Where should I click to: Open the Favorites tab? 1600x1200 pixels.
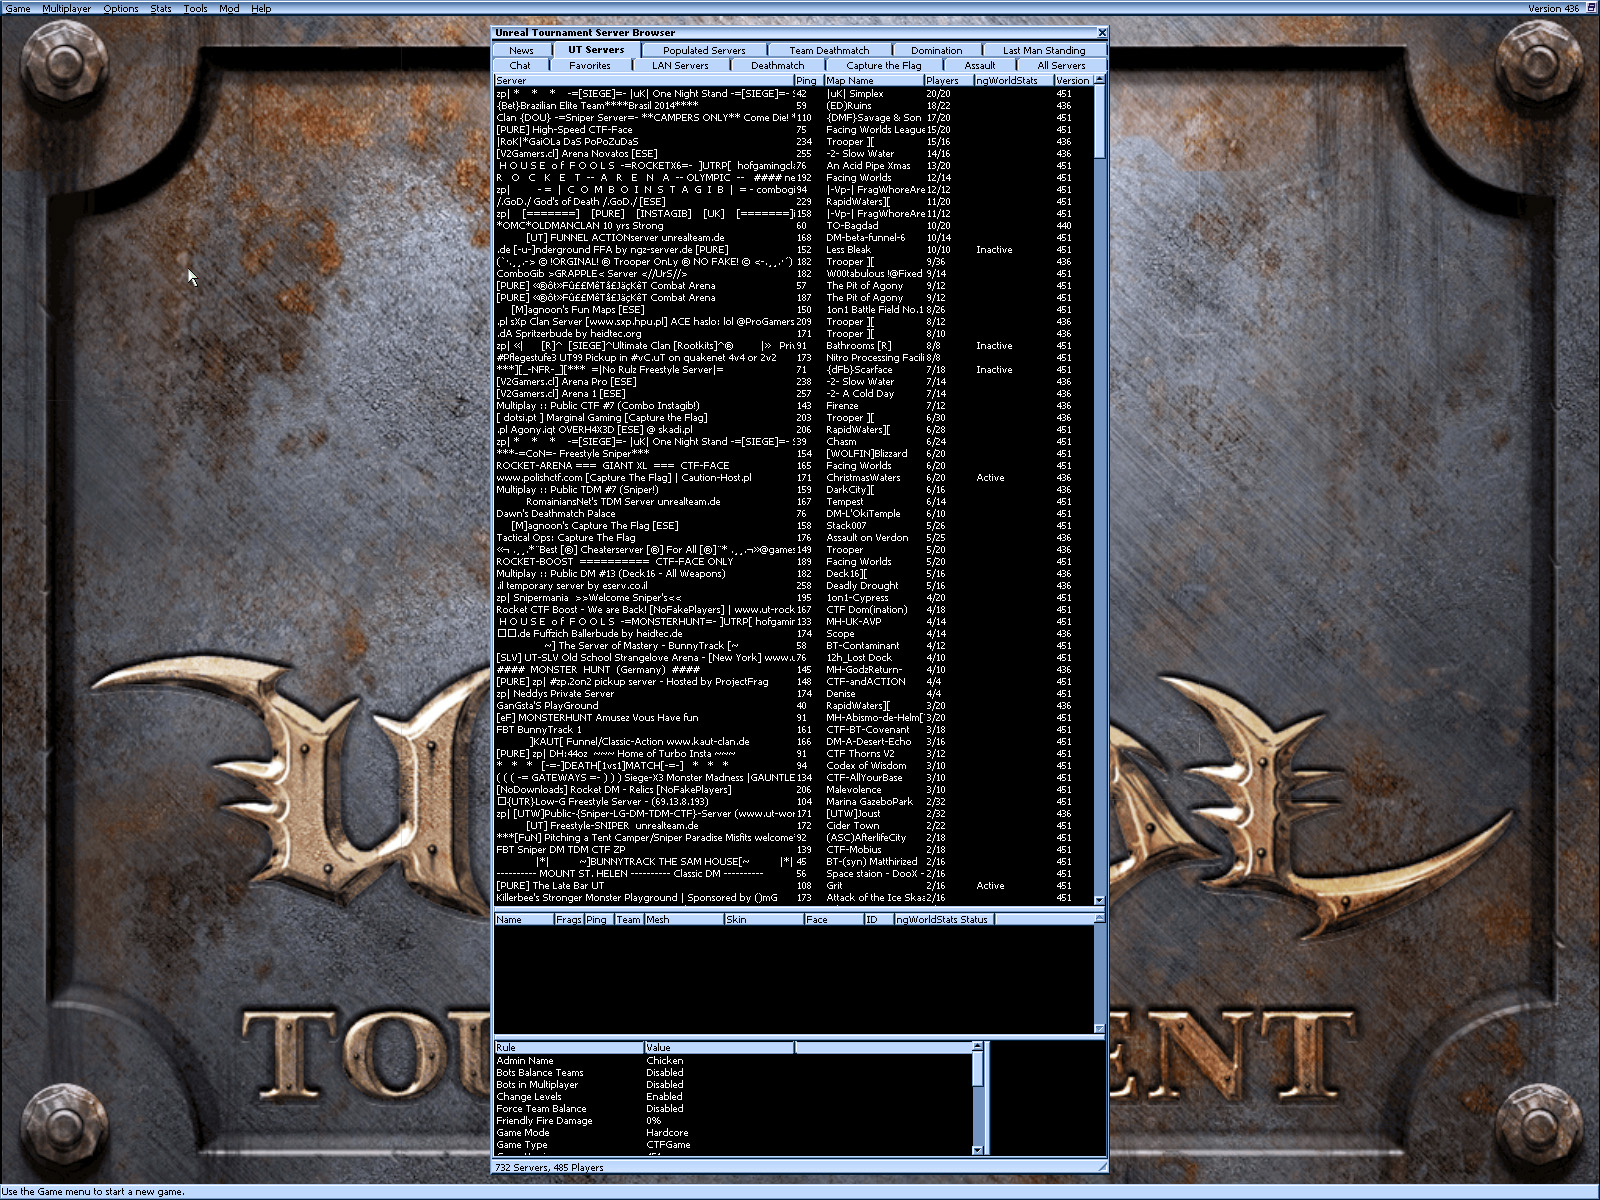(x=590, y=65)
